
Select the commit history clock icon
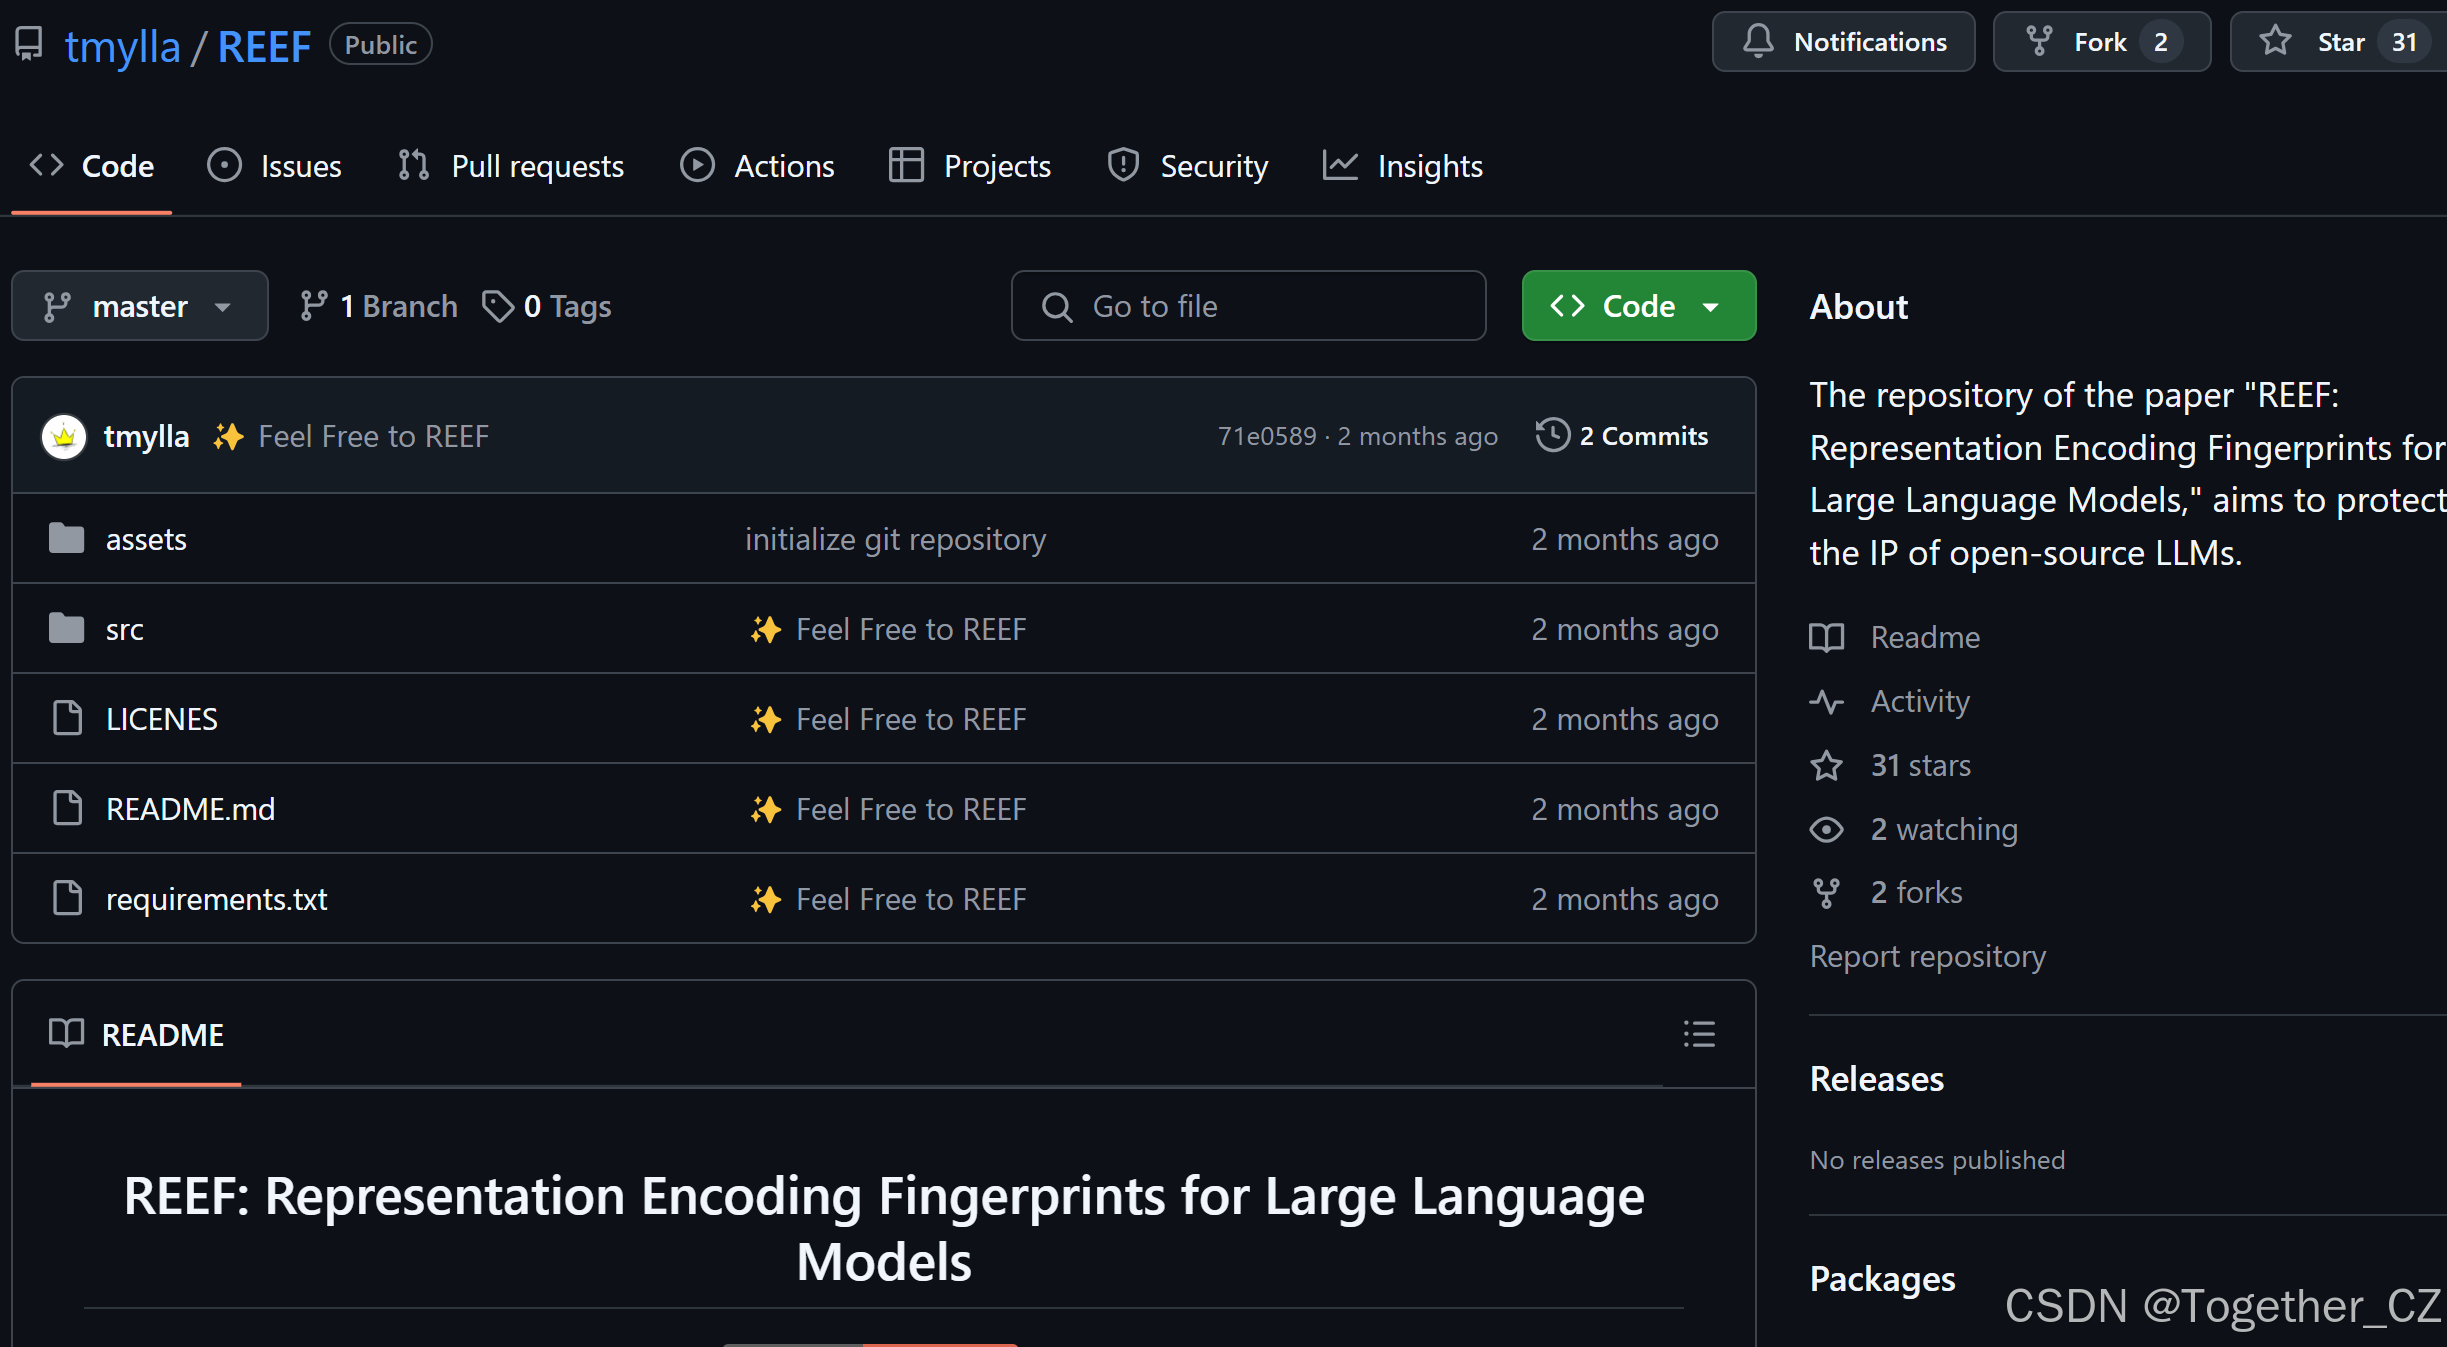pyautogui.click(x=1551, y=435)
